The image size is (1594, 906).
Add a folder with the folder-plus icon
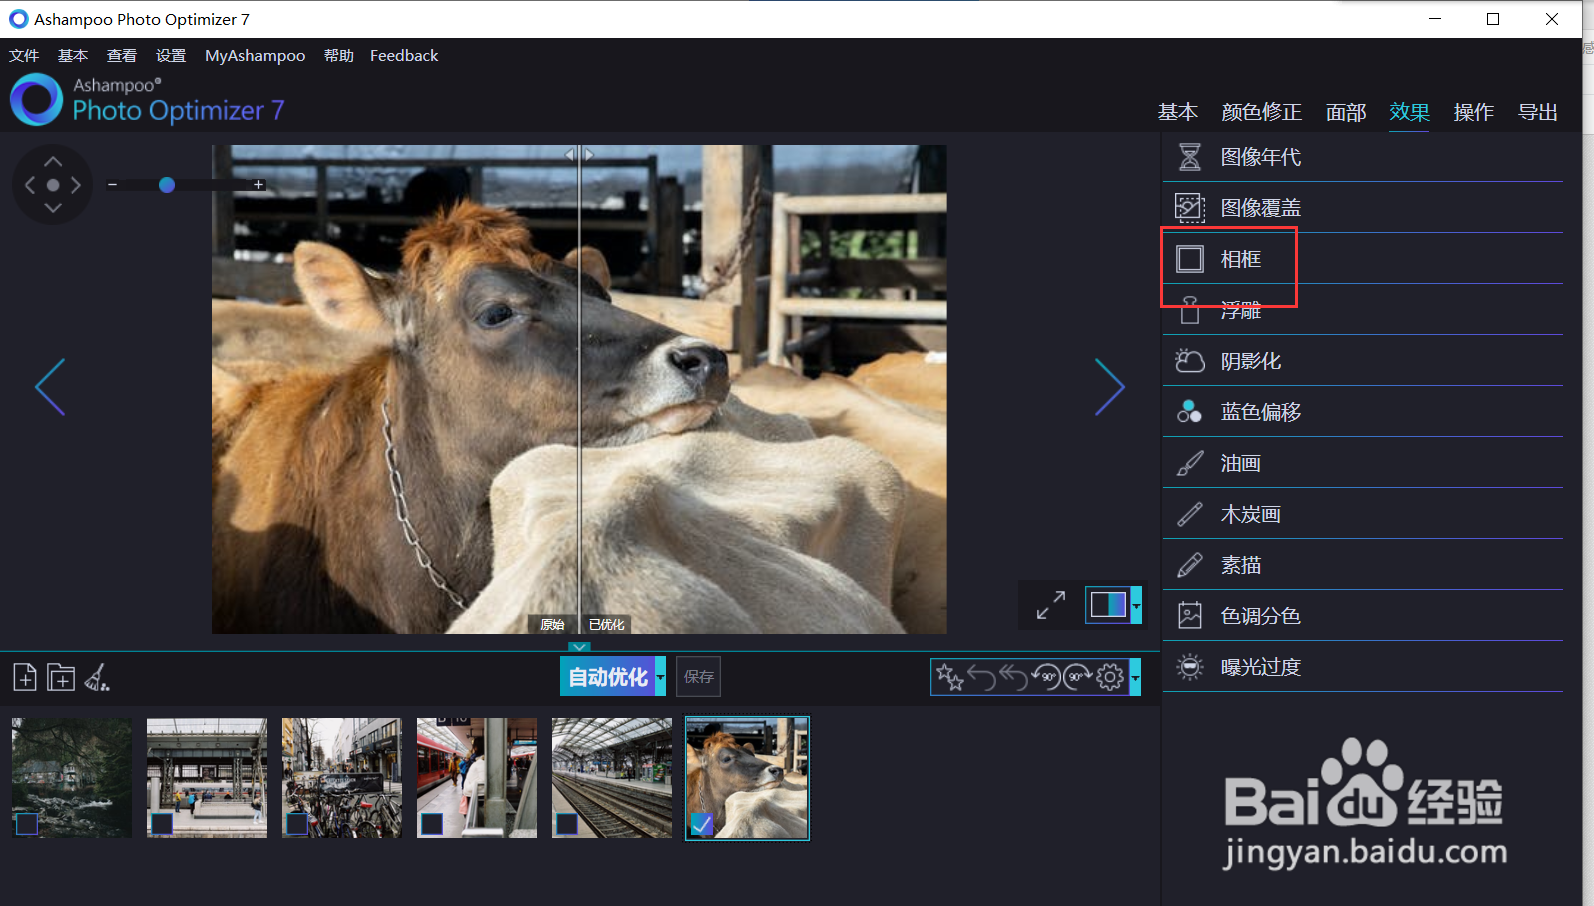click(x=61, y=678)
